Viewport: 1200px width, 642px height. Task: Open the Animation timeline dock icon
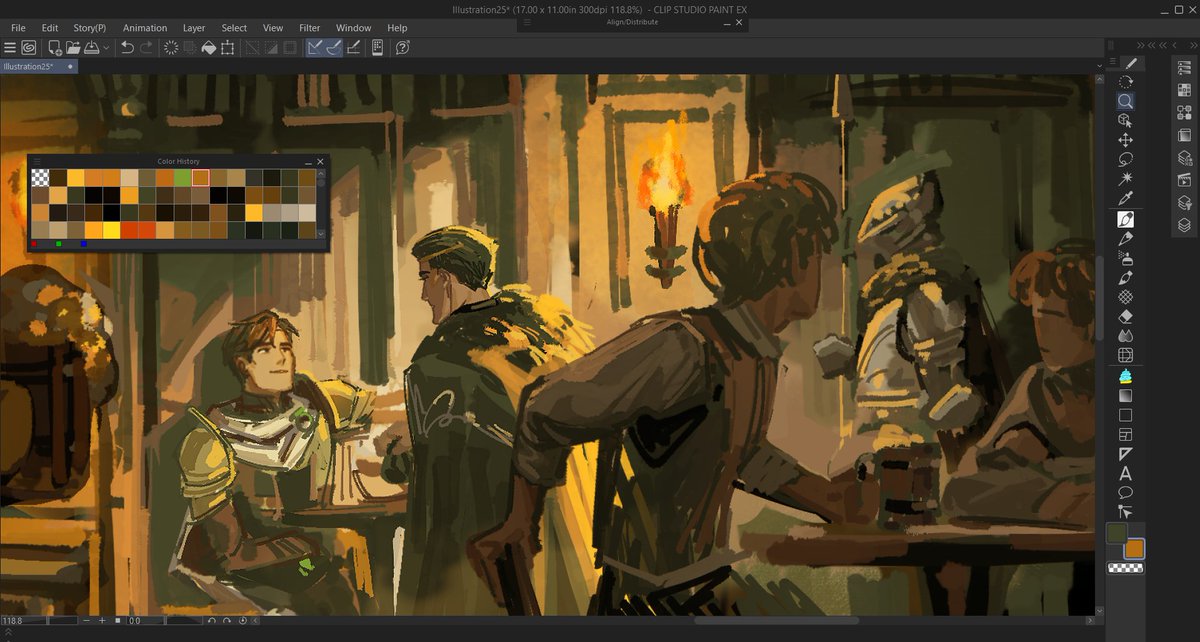pyautogui.click(x=1185, y=180)
